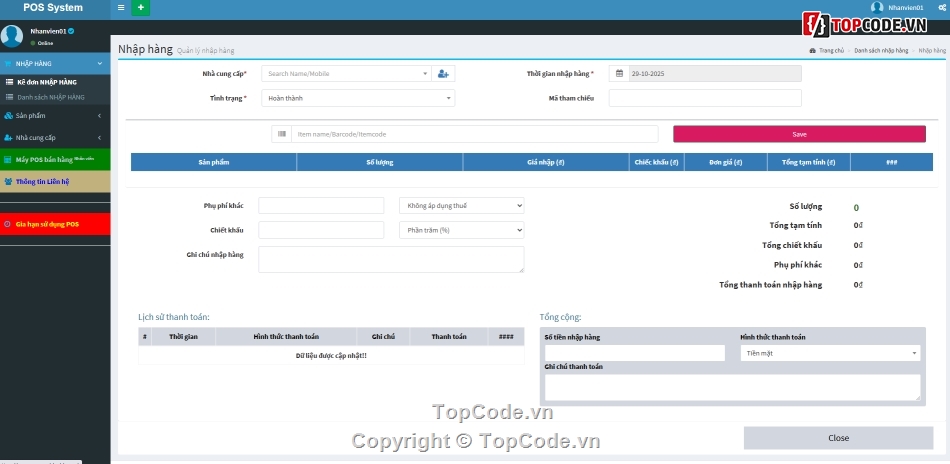950x464 pixels.
Task: Click the red Save button
Action: [x=799, y=134]
